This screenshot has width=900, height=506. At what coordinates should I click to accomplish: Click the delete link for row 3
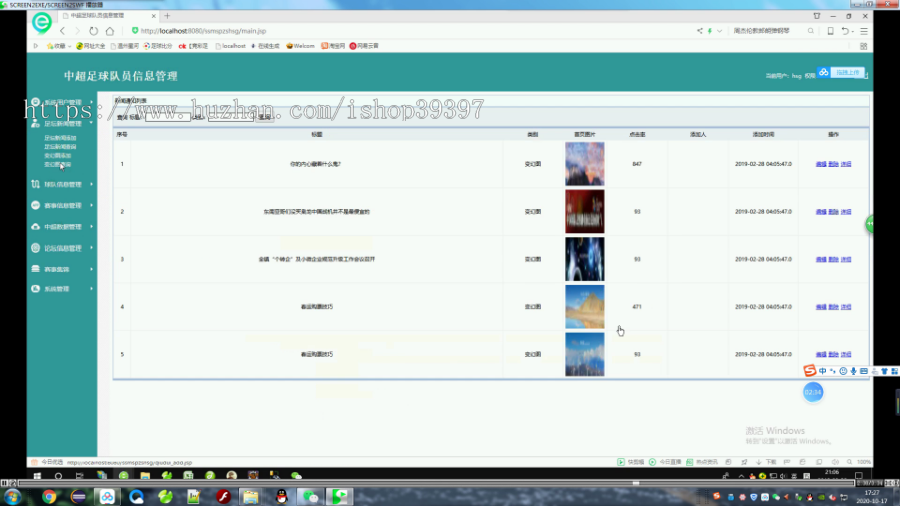pyautogui.click(x=833, y=259)
